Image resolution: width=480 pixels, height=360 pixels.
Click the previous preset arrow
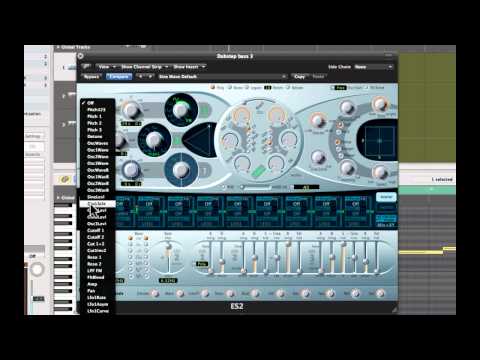point(141,77)
